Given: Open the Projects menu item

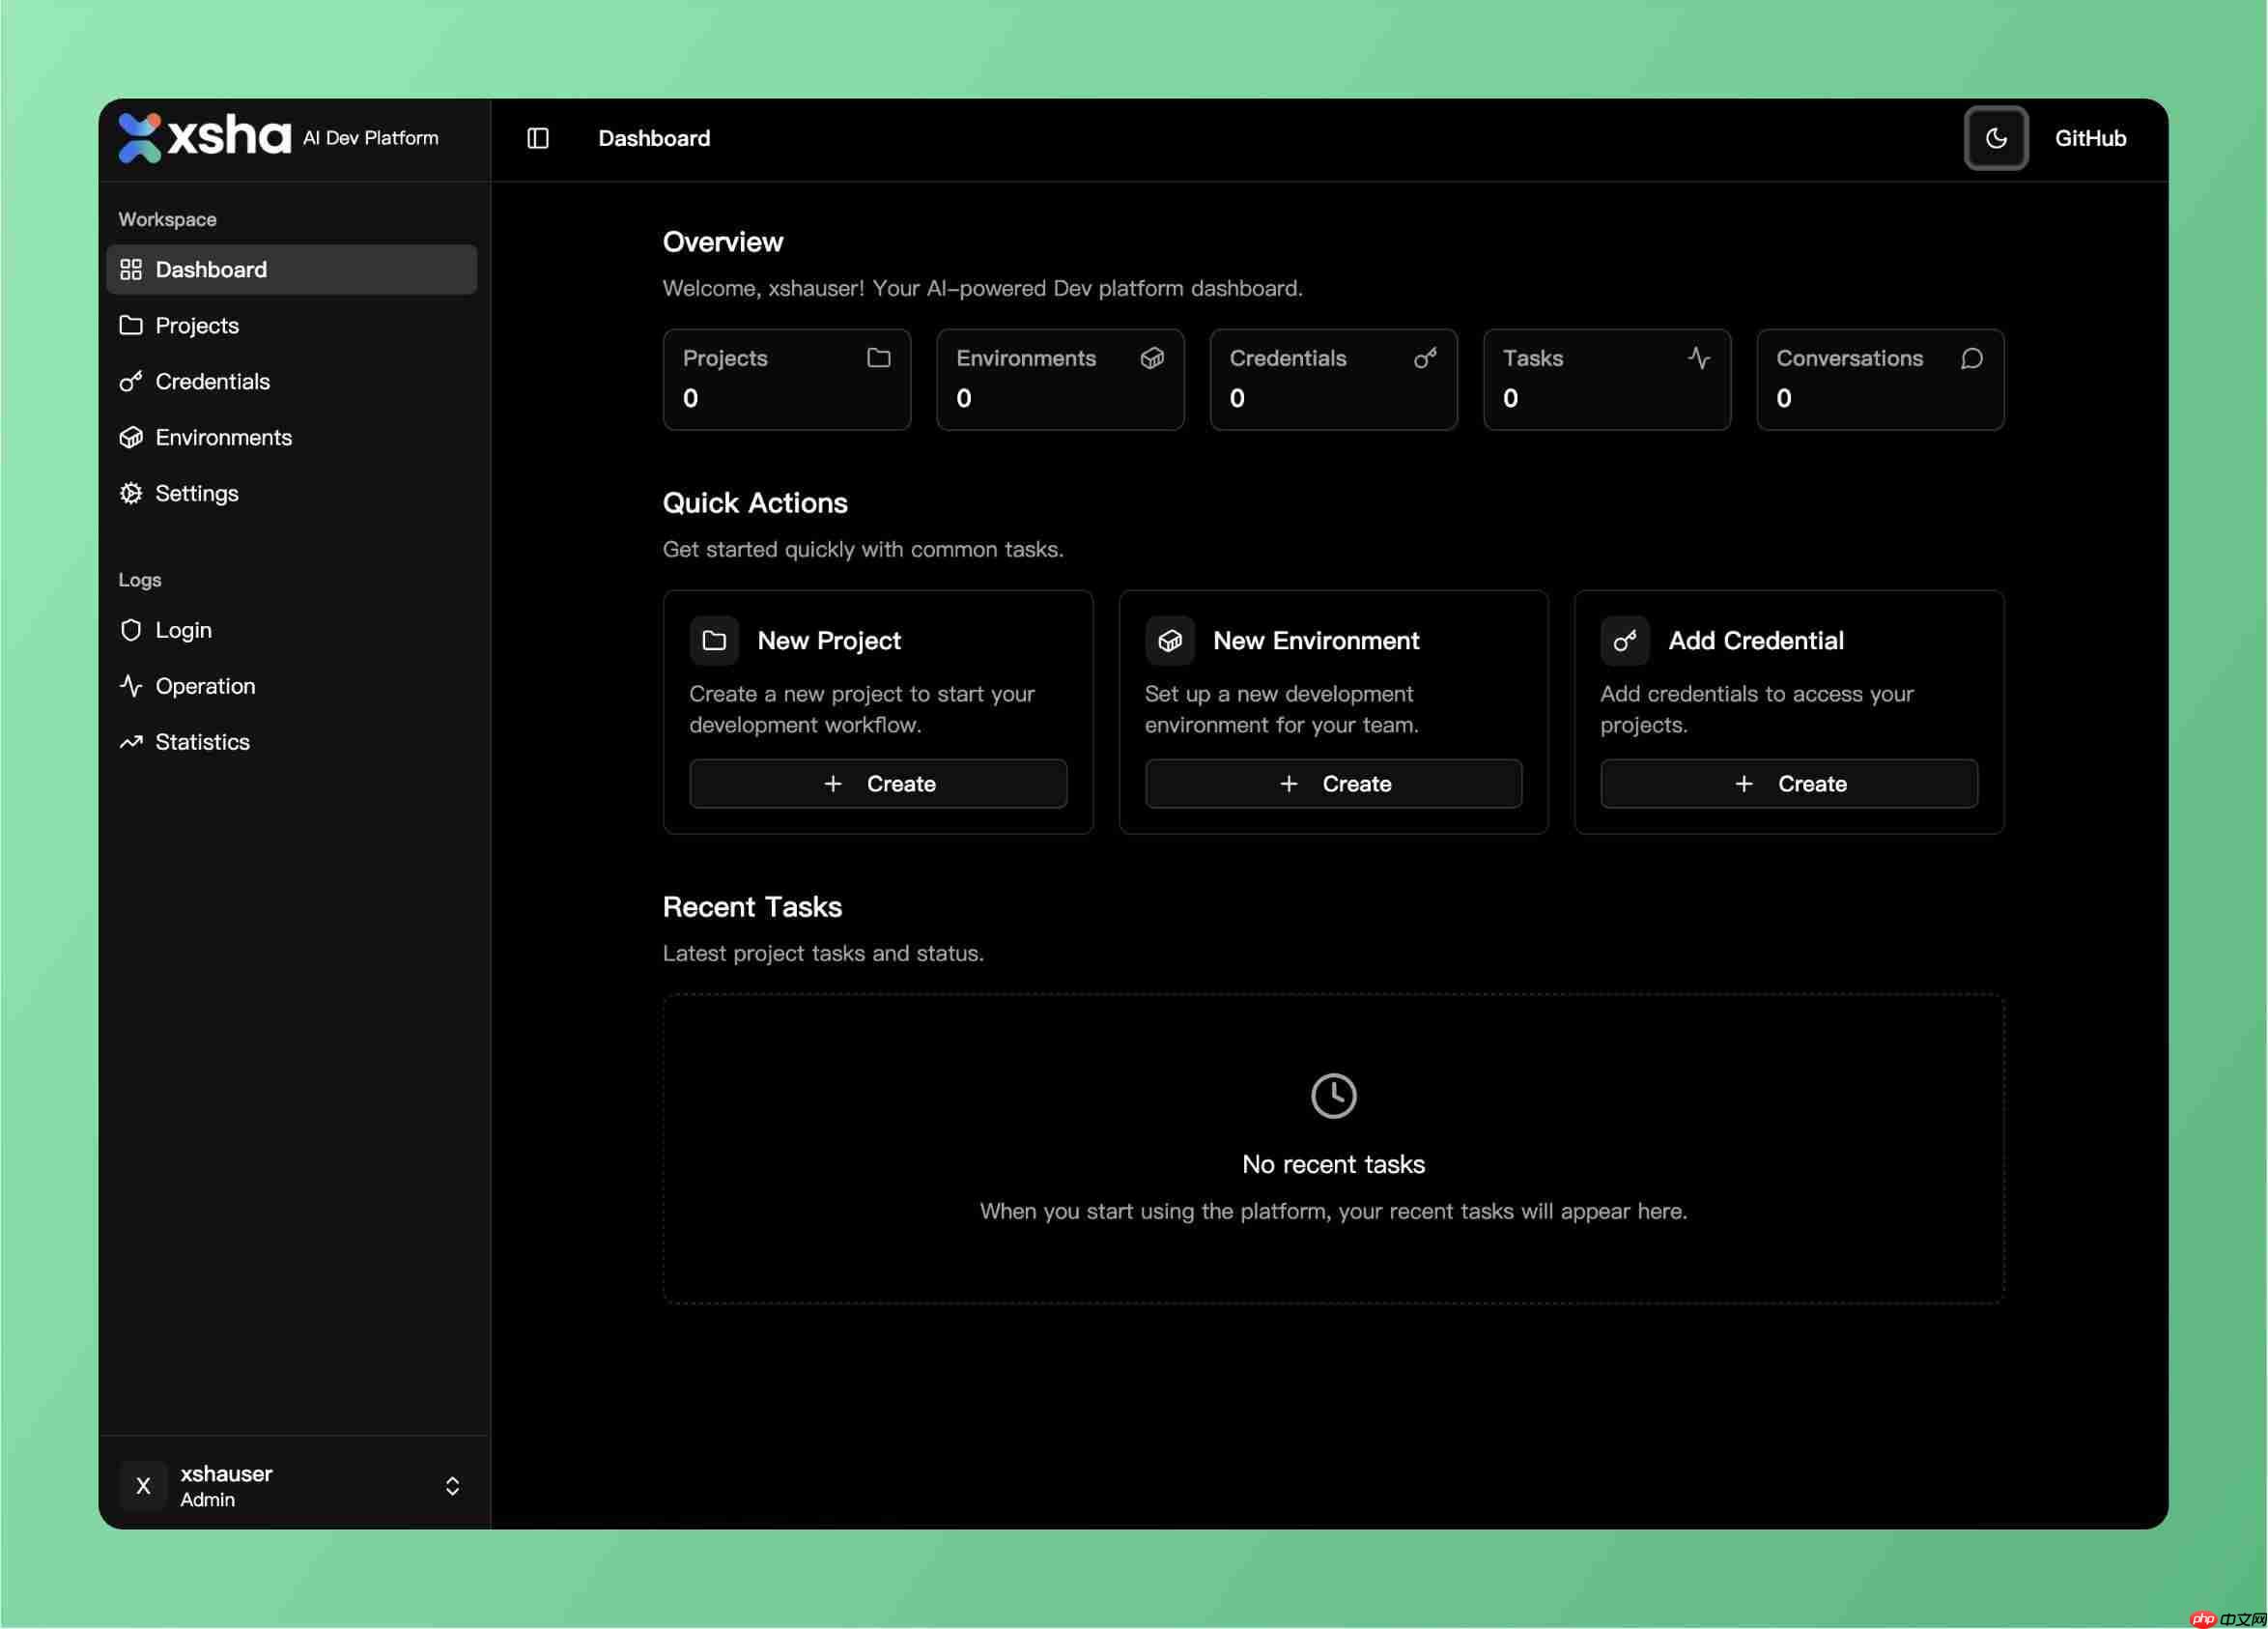Looking at the screenshot, I should click(x=197, y=325).
